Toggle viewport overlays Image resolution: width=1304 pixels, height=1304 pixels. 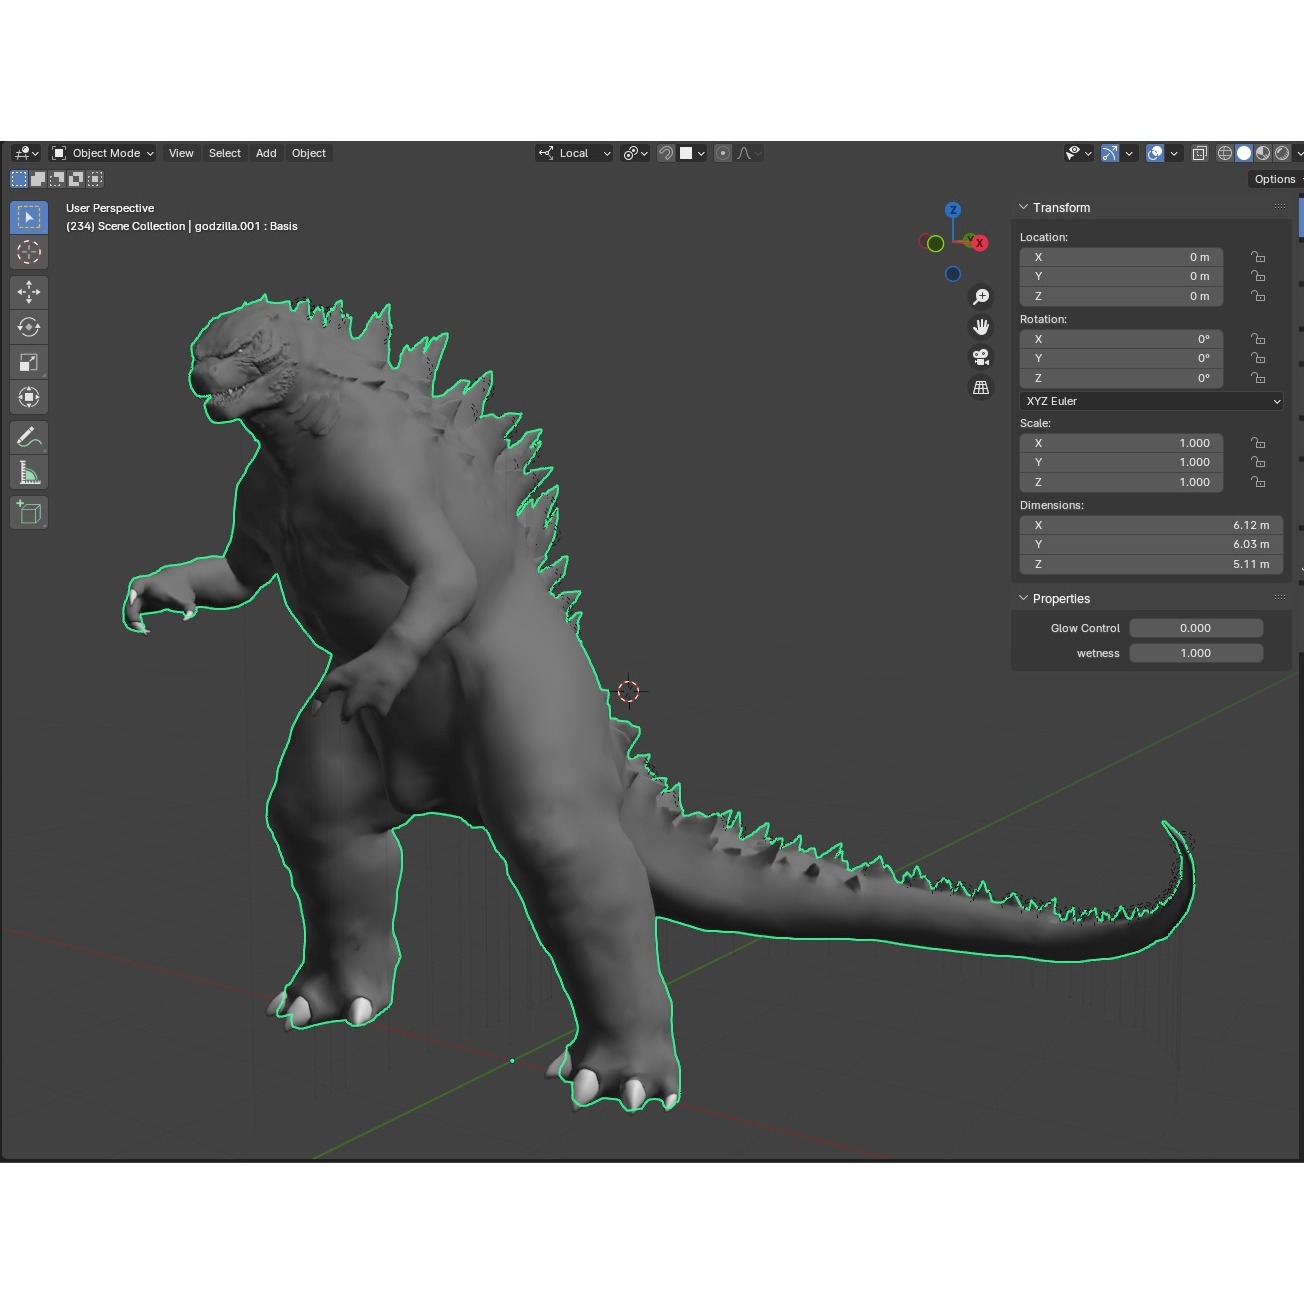point(1155,153)
